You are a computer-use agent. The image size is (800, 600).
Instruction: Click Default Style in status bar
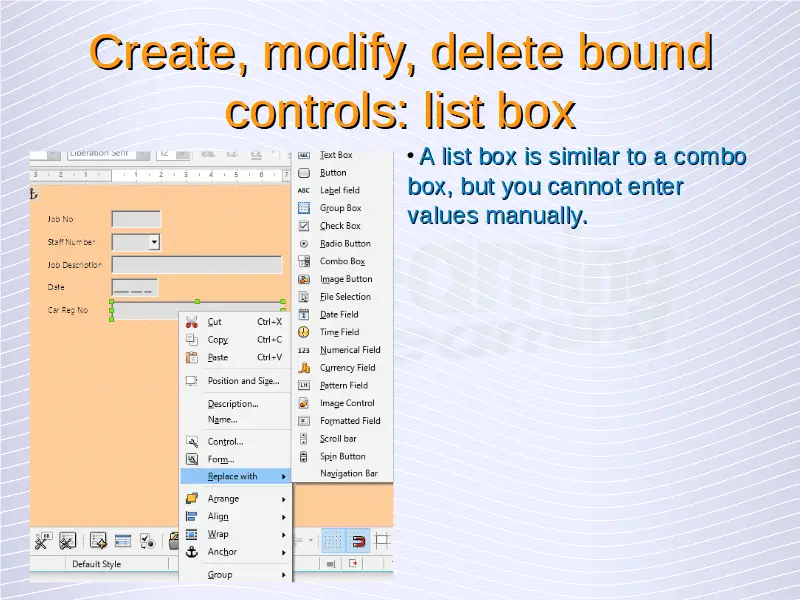tap(96, 564)
